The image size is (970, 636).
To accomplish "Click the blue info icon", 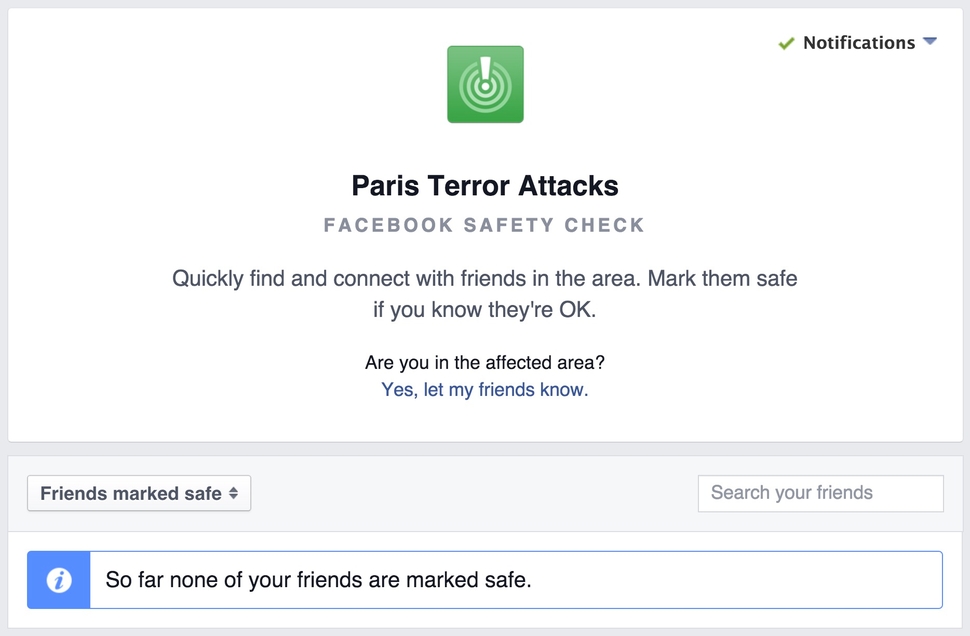I will pyautogui.click(x=59, y=580).
